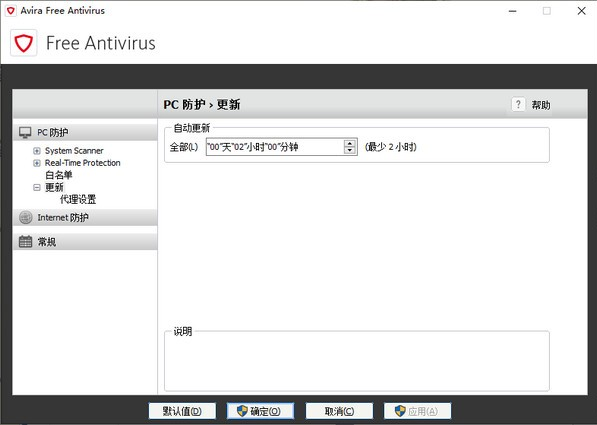Click the calendar icon beside 常规
The height and width of the screenshot is (425, 597).
26,241
